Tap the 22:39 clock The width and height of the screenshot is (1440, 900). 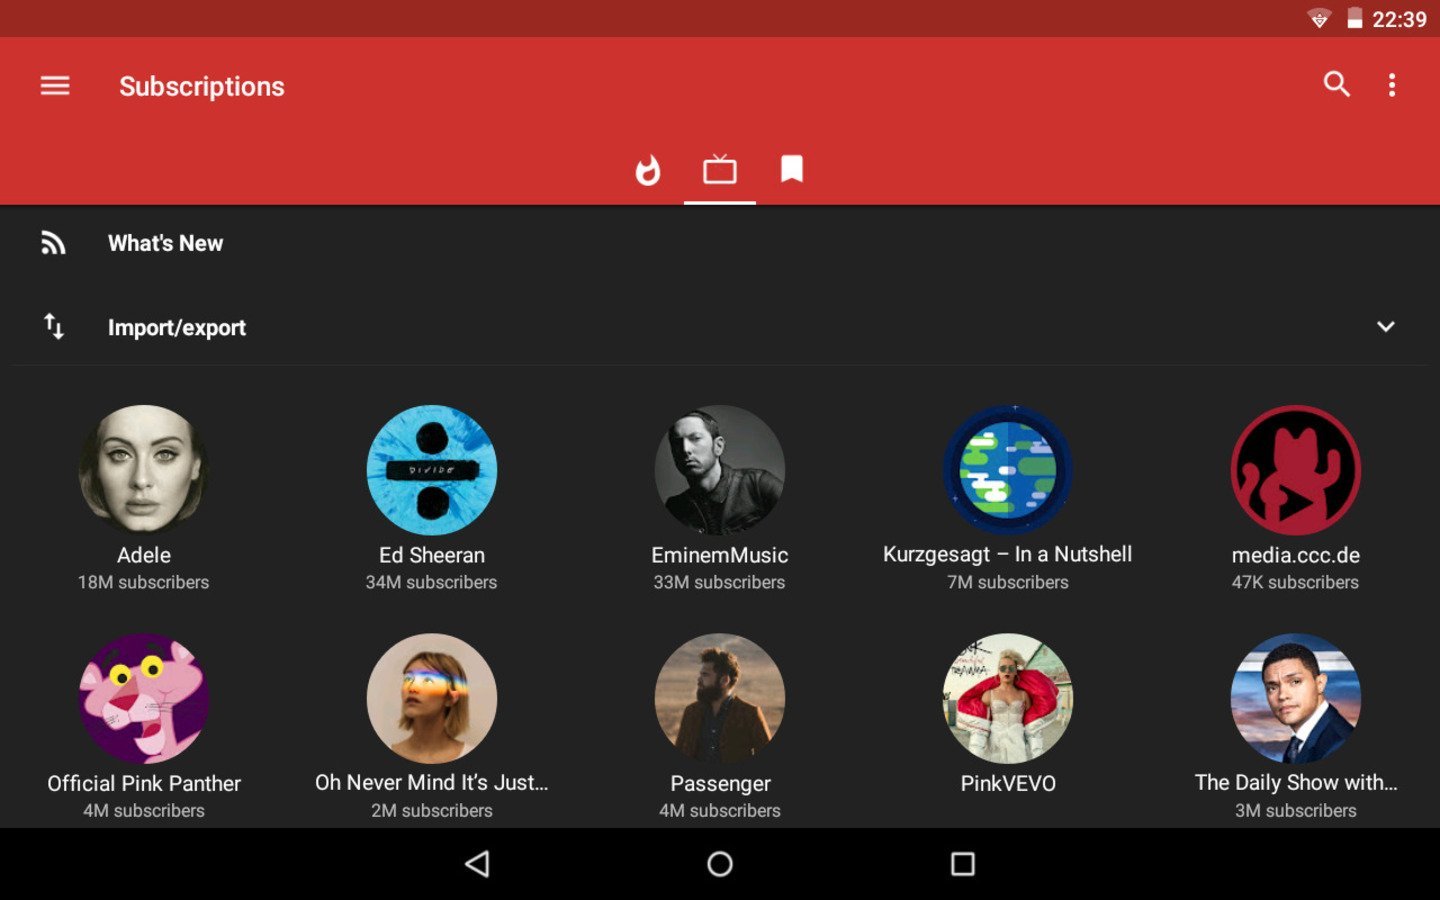coord(1399,19)
